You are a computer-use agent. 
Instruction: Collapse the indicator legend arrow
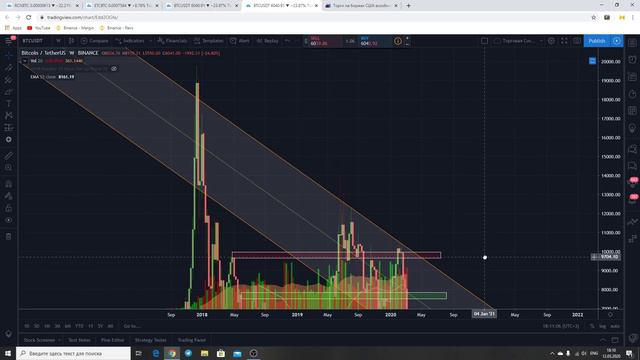tap(24, 61)
